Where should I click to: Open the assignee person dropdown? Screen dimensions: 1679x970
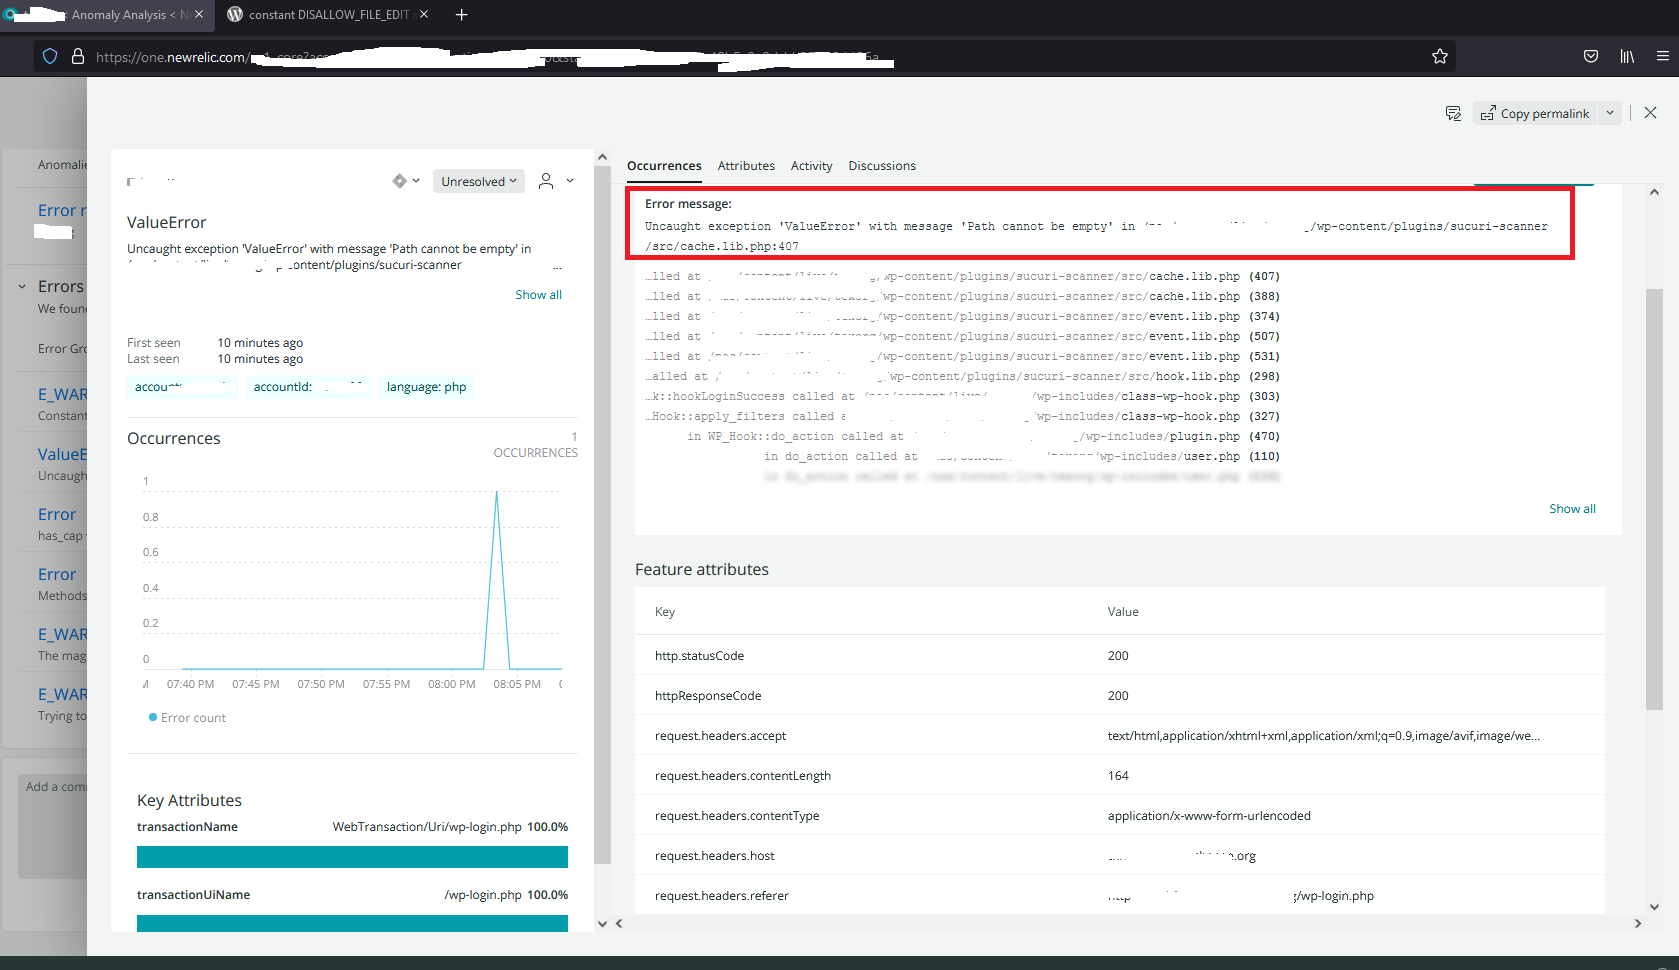click(556, 181)
